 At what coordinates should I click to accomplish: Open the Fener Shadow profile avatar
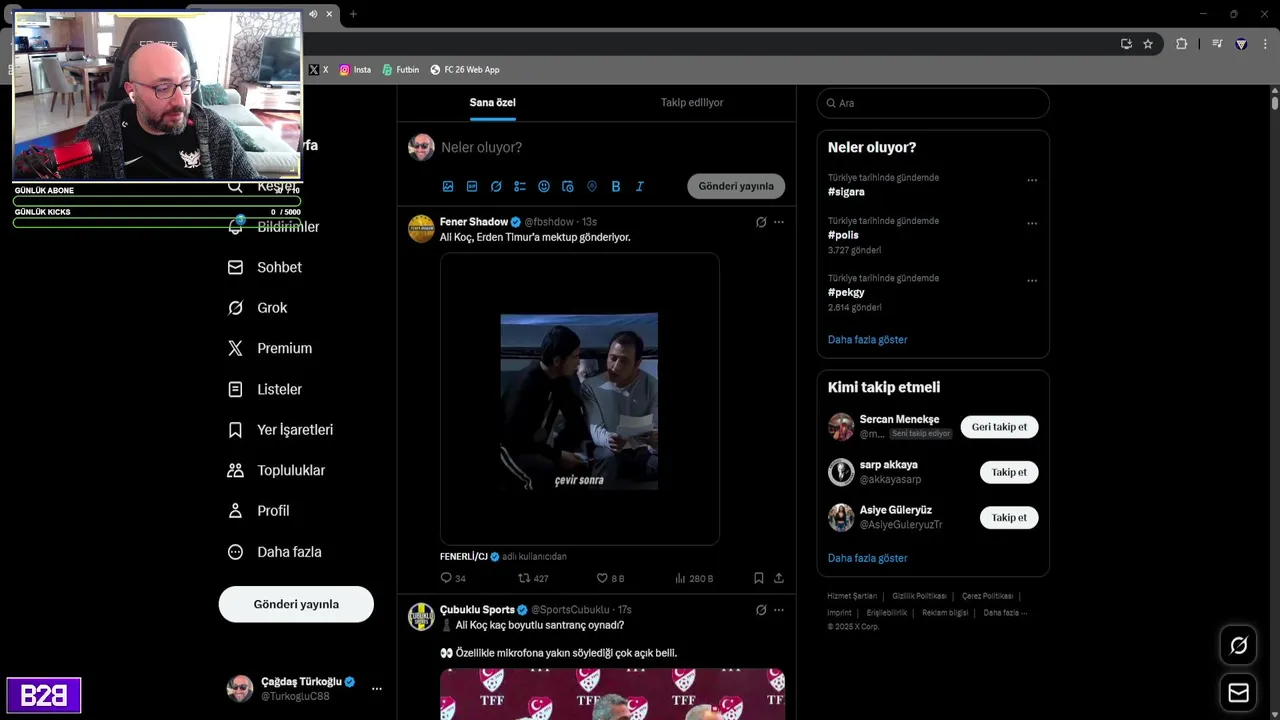[x=421, y=229]
